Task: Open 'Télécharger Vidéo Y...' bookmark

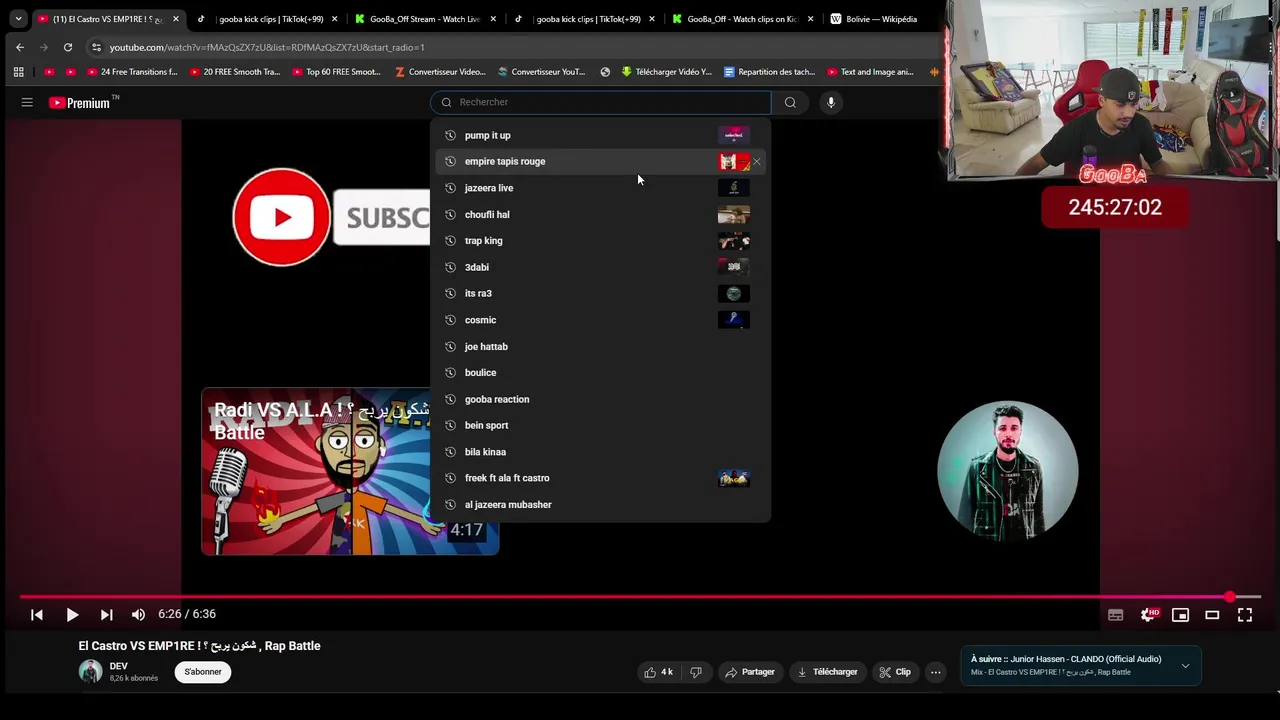Action: click(x=666, y=72)
